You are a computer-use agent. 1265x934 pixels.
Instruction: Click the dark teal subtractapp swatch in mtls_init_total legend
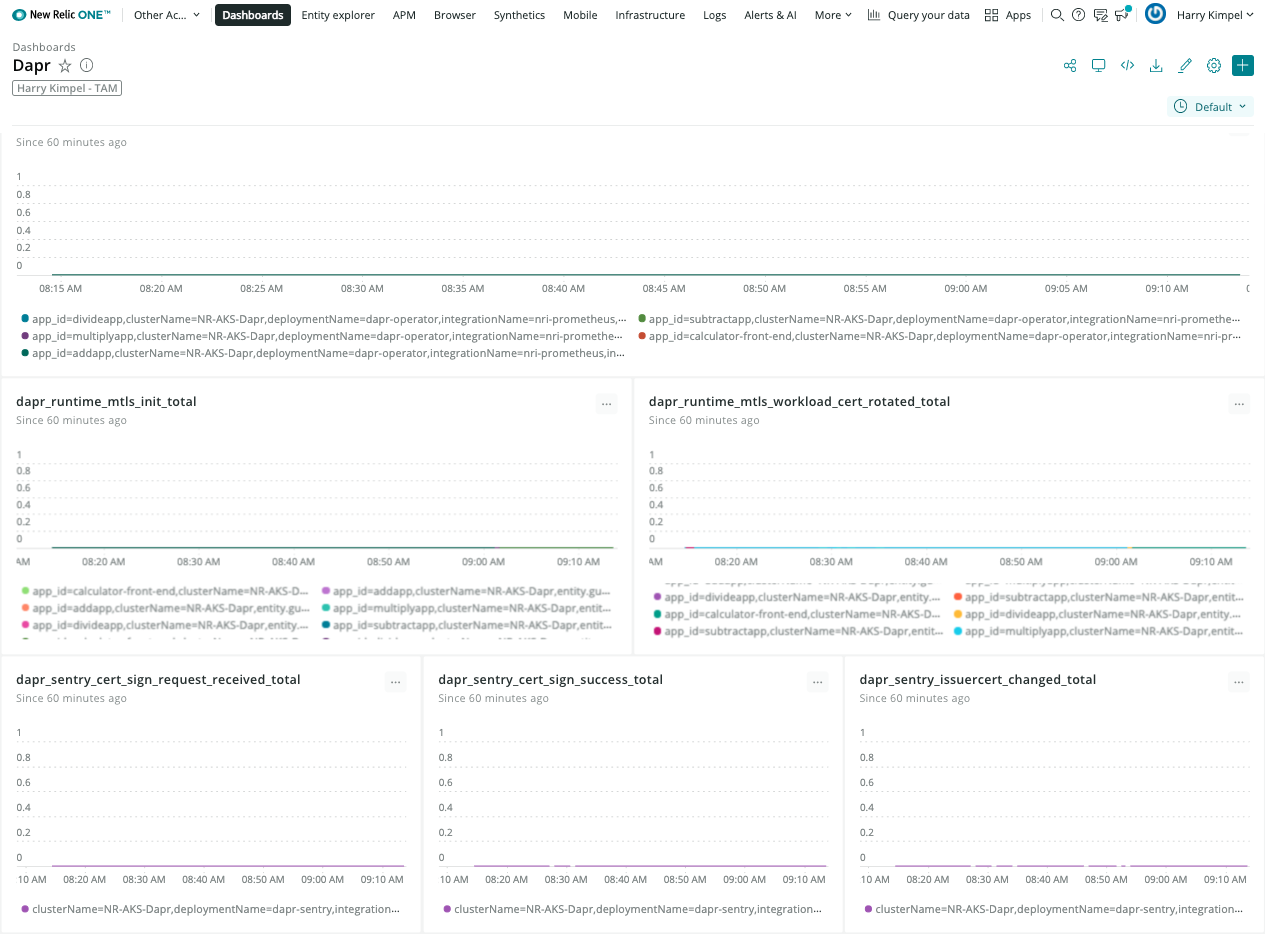coord(326,625)
